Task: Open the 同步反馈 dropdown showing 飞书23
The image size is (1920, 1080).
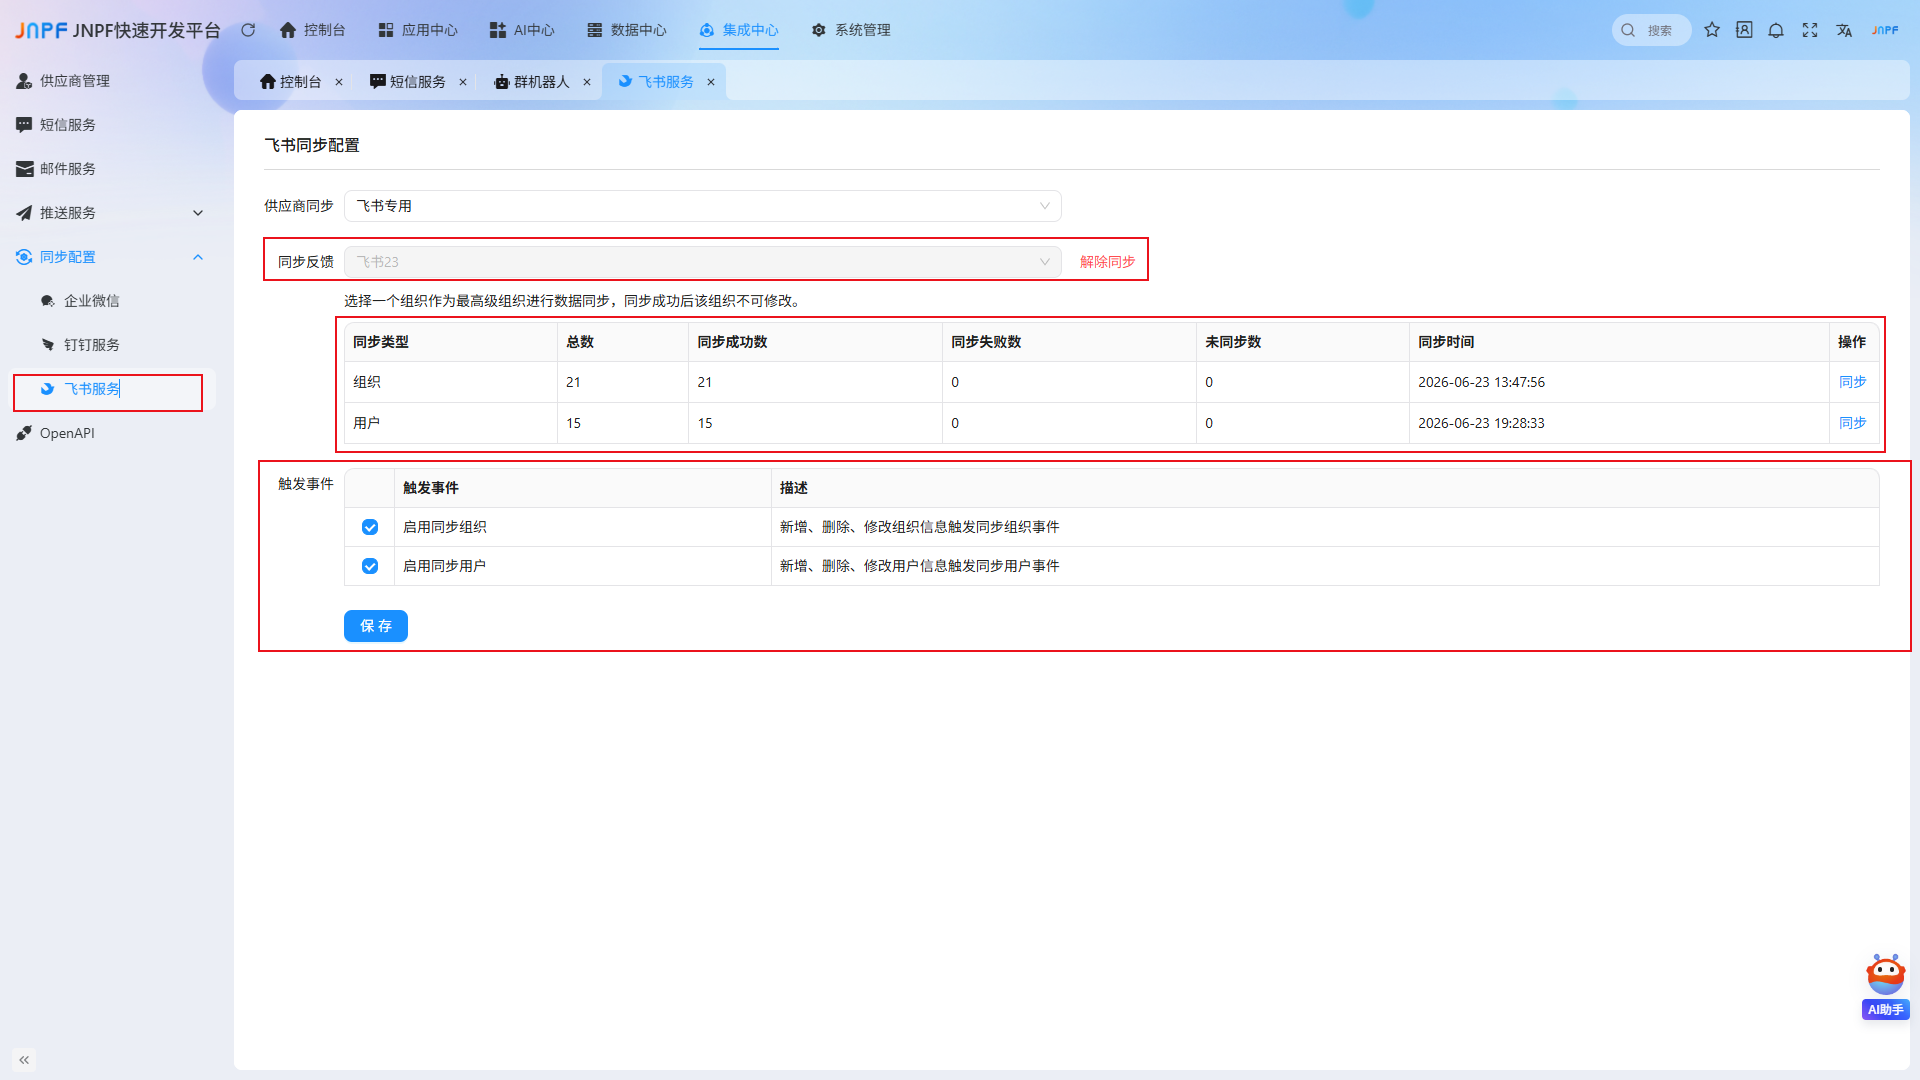Action: pos(702,262)
